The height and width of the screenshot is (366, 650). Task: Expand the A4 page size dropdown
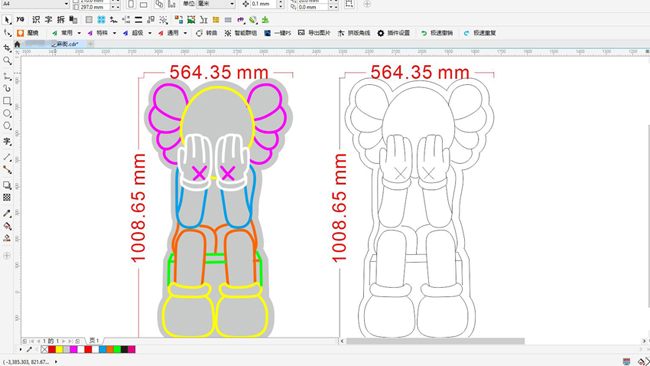(66, 4)
